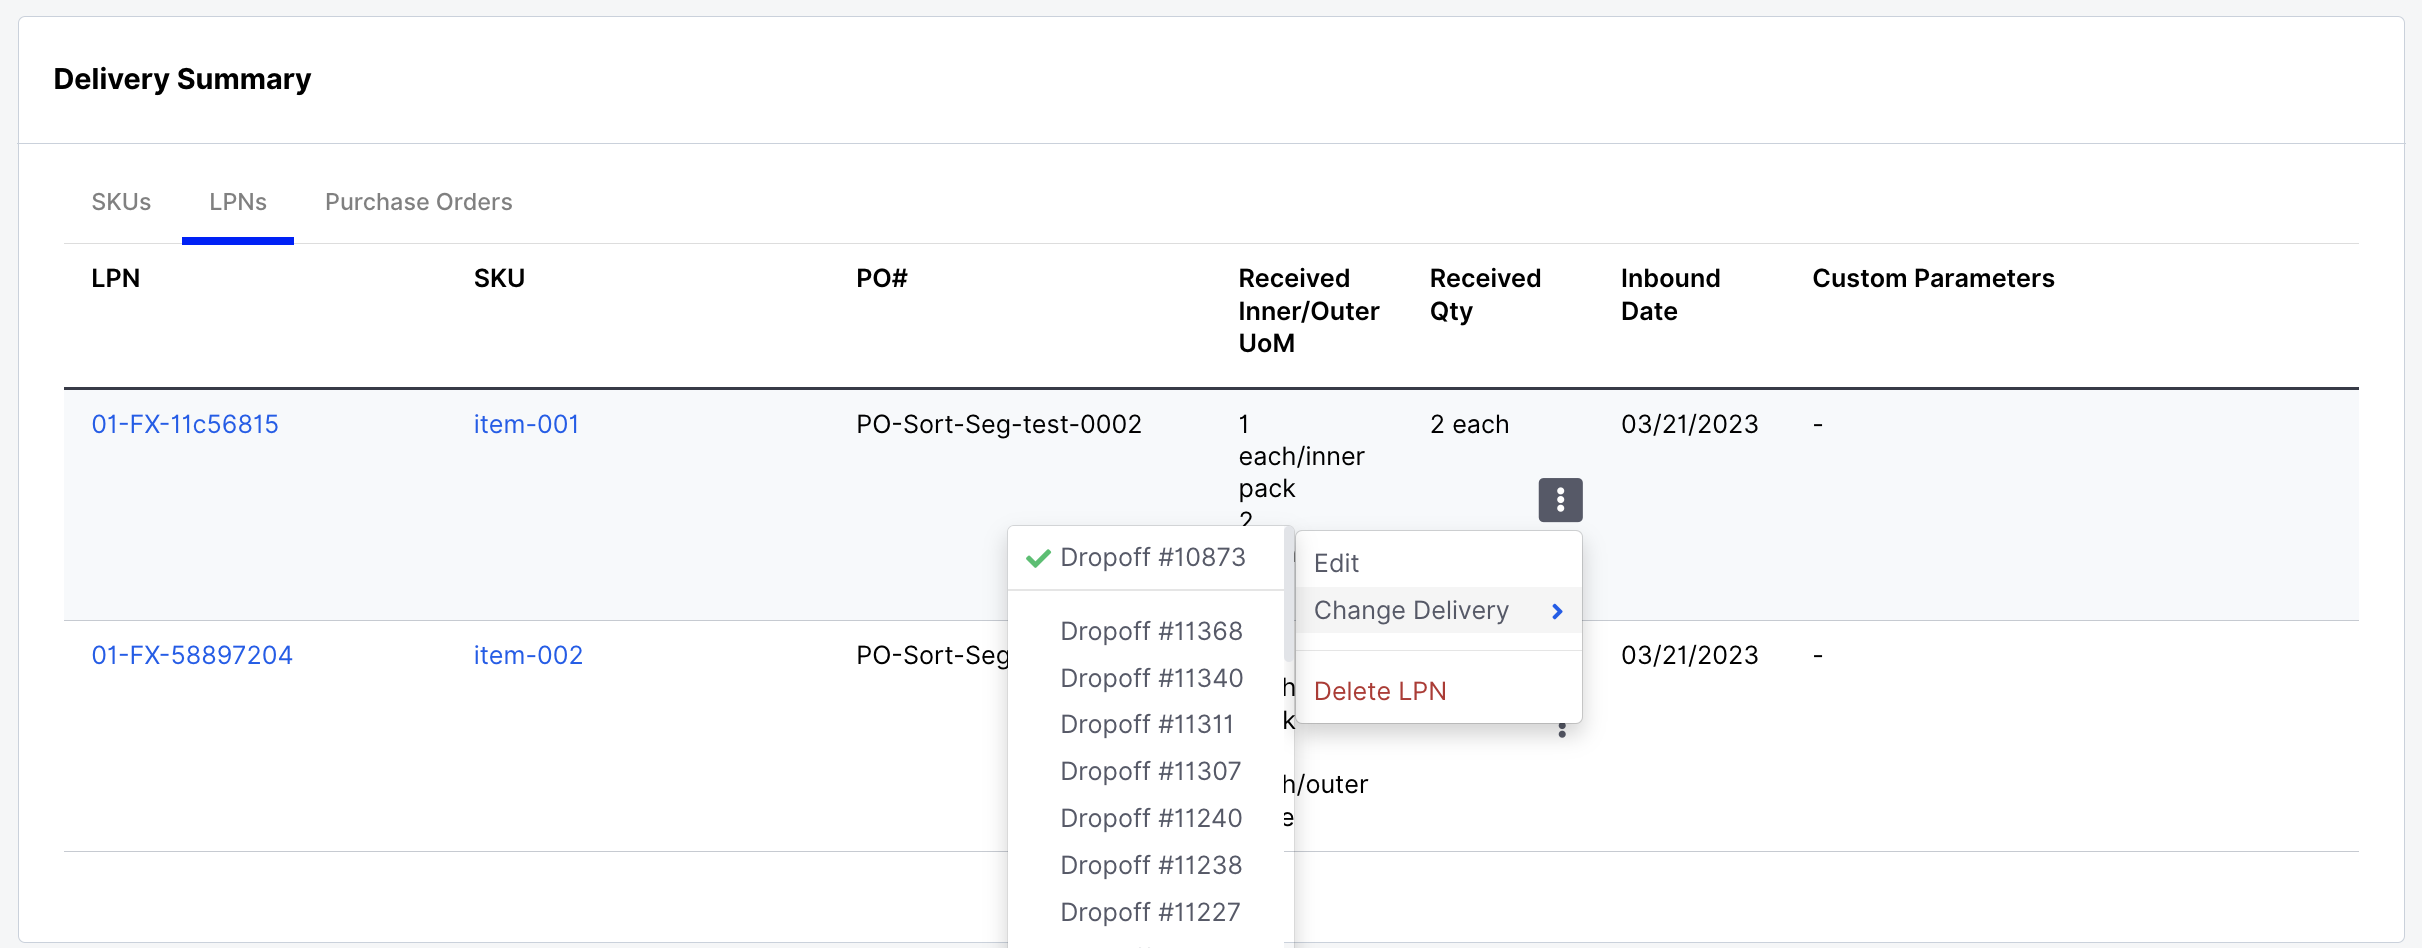Choose Dropoff #11307 delivery option

pos(1150,771)
